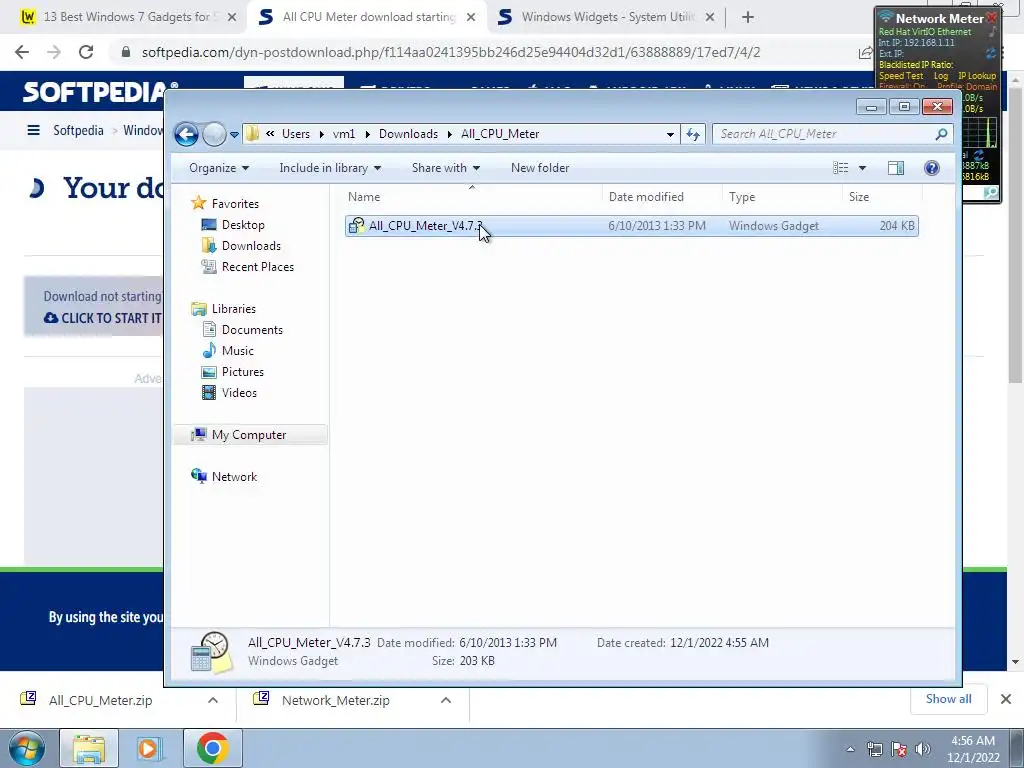This screenshot has width=1024, height=768.
Task: Click Chrome's back arrow
Action: tap(22, 52)
